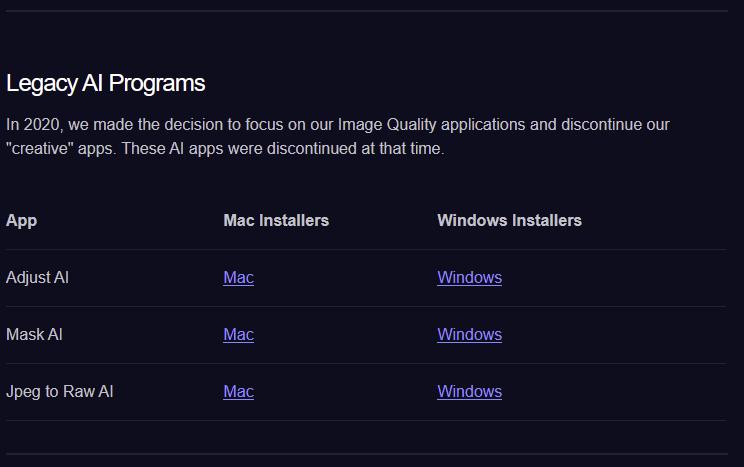Screen dimensions: 744x467
Task: Click the quoted word "creative" in the paragraph
Action: [x=42, y=149]
